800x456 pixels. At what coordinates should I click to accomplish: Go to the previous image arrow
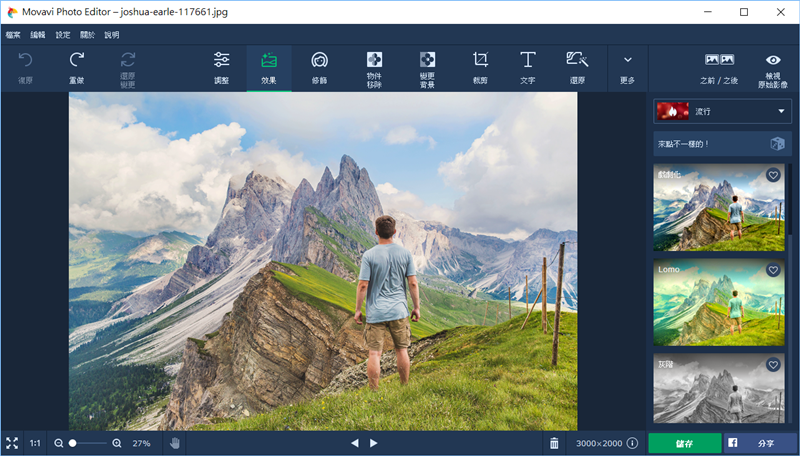coord(355,443)
